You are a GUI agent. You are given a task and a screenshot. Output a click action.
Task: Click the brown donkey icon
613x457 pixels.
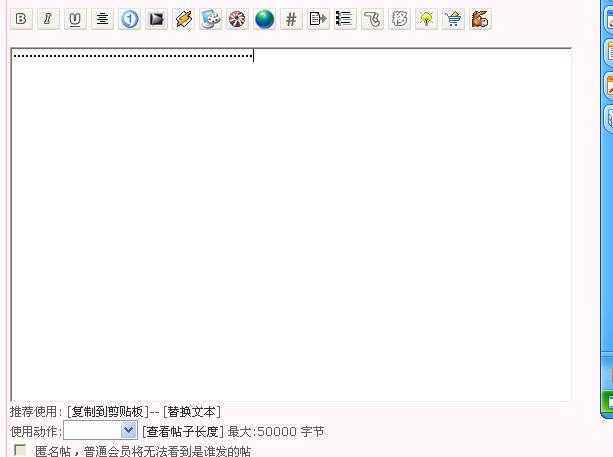click(480, 19)
